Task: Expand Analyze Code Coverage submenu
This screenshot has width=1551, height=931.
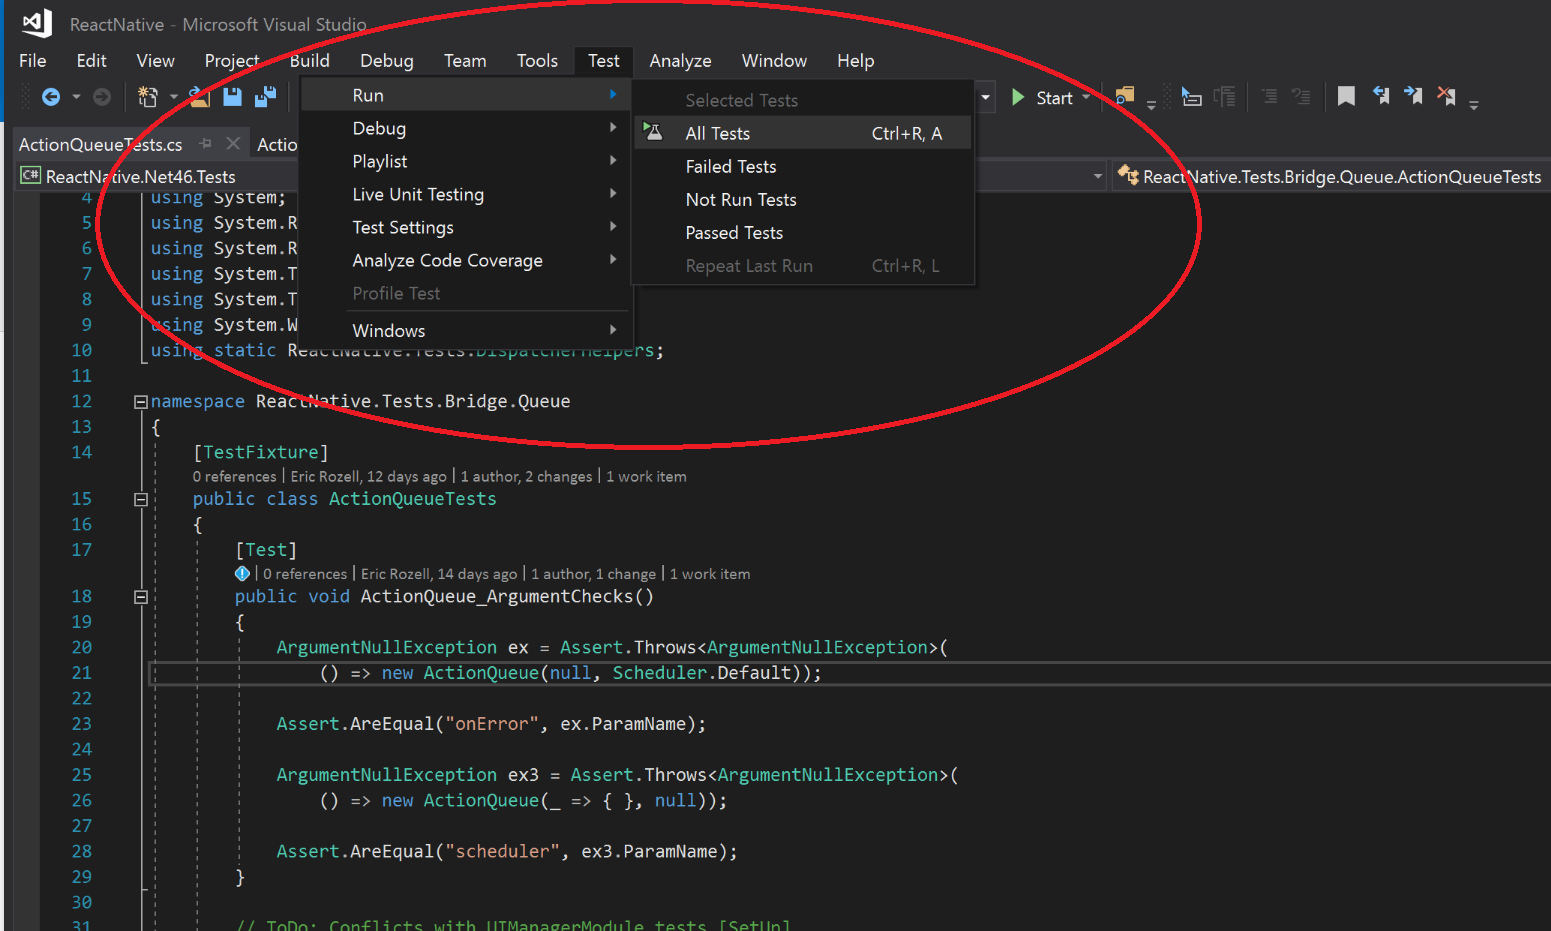Action: (466, 260)
